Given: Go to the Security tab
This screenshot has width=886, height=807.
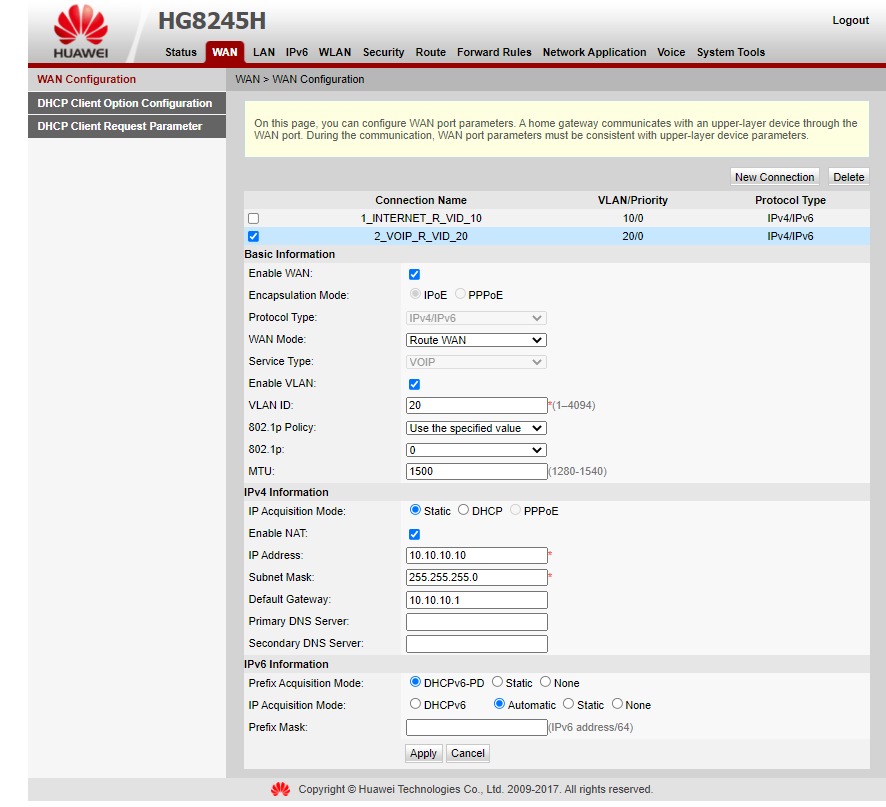Looking at the screenshot, I should pyautogui.click(x=383, y=52).
